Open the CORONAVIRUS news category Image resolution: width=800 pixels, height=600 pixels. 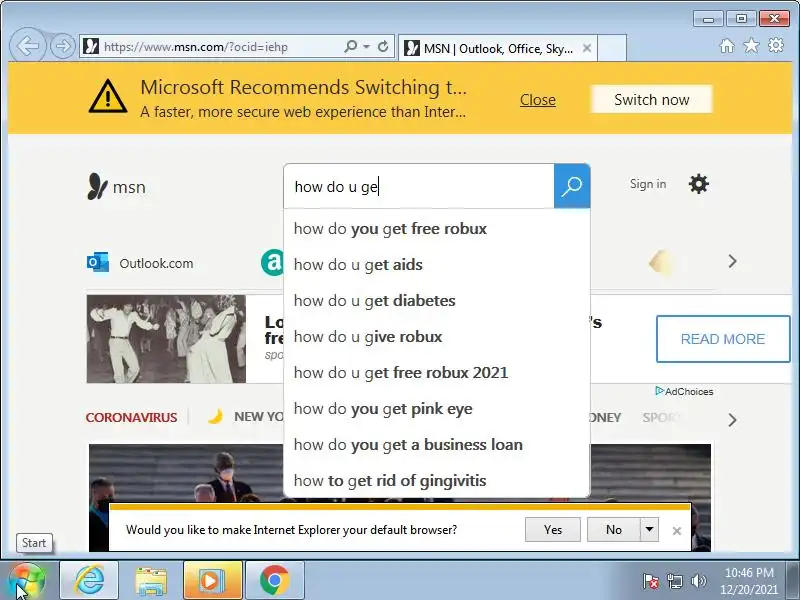[132, 417]
